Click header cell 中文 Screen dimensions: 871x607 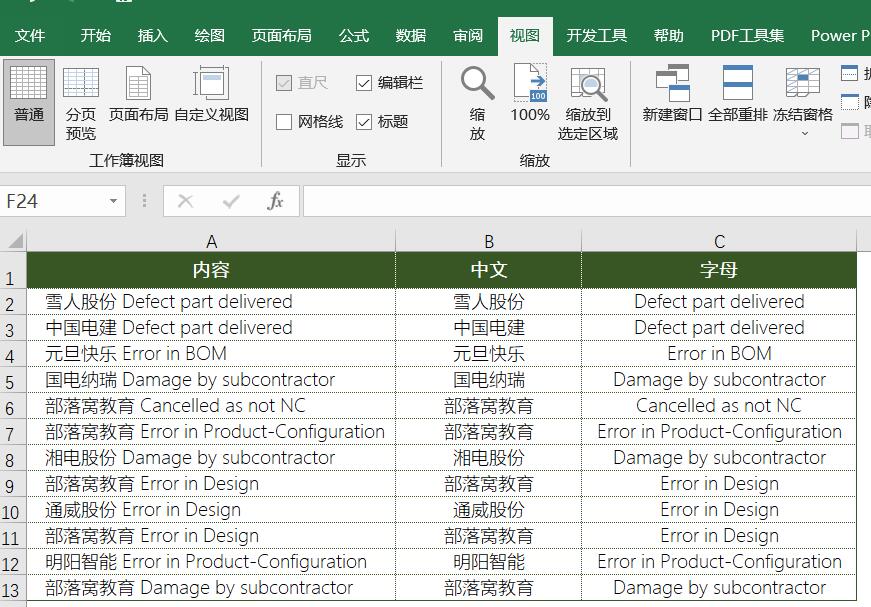pos(489,270)
